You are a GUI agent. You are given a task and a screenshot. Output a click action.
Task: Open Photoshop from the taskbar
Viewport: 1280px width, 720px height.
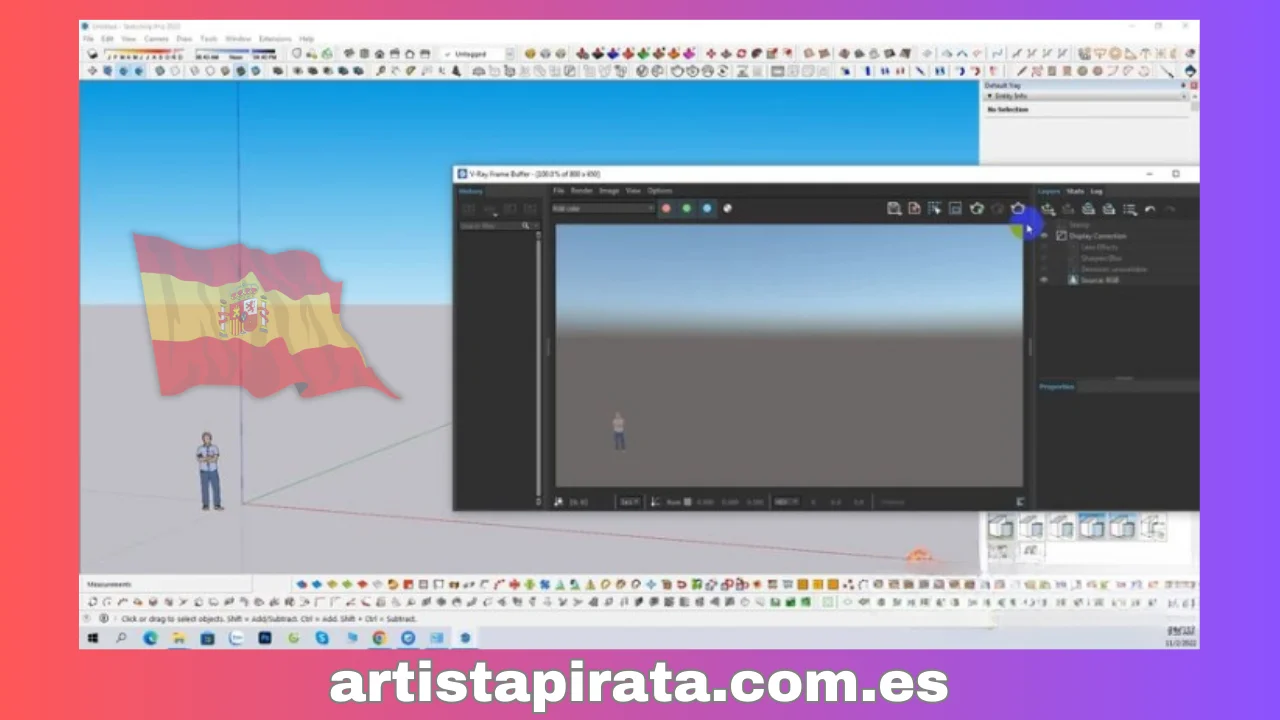click(265, 637)
